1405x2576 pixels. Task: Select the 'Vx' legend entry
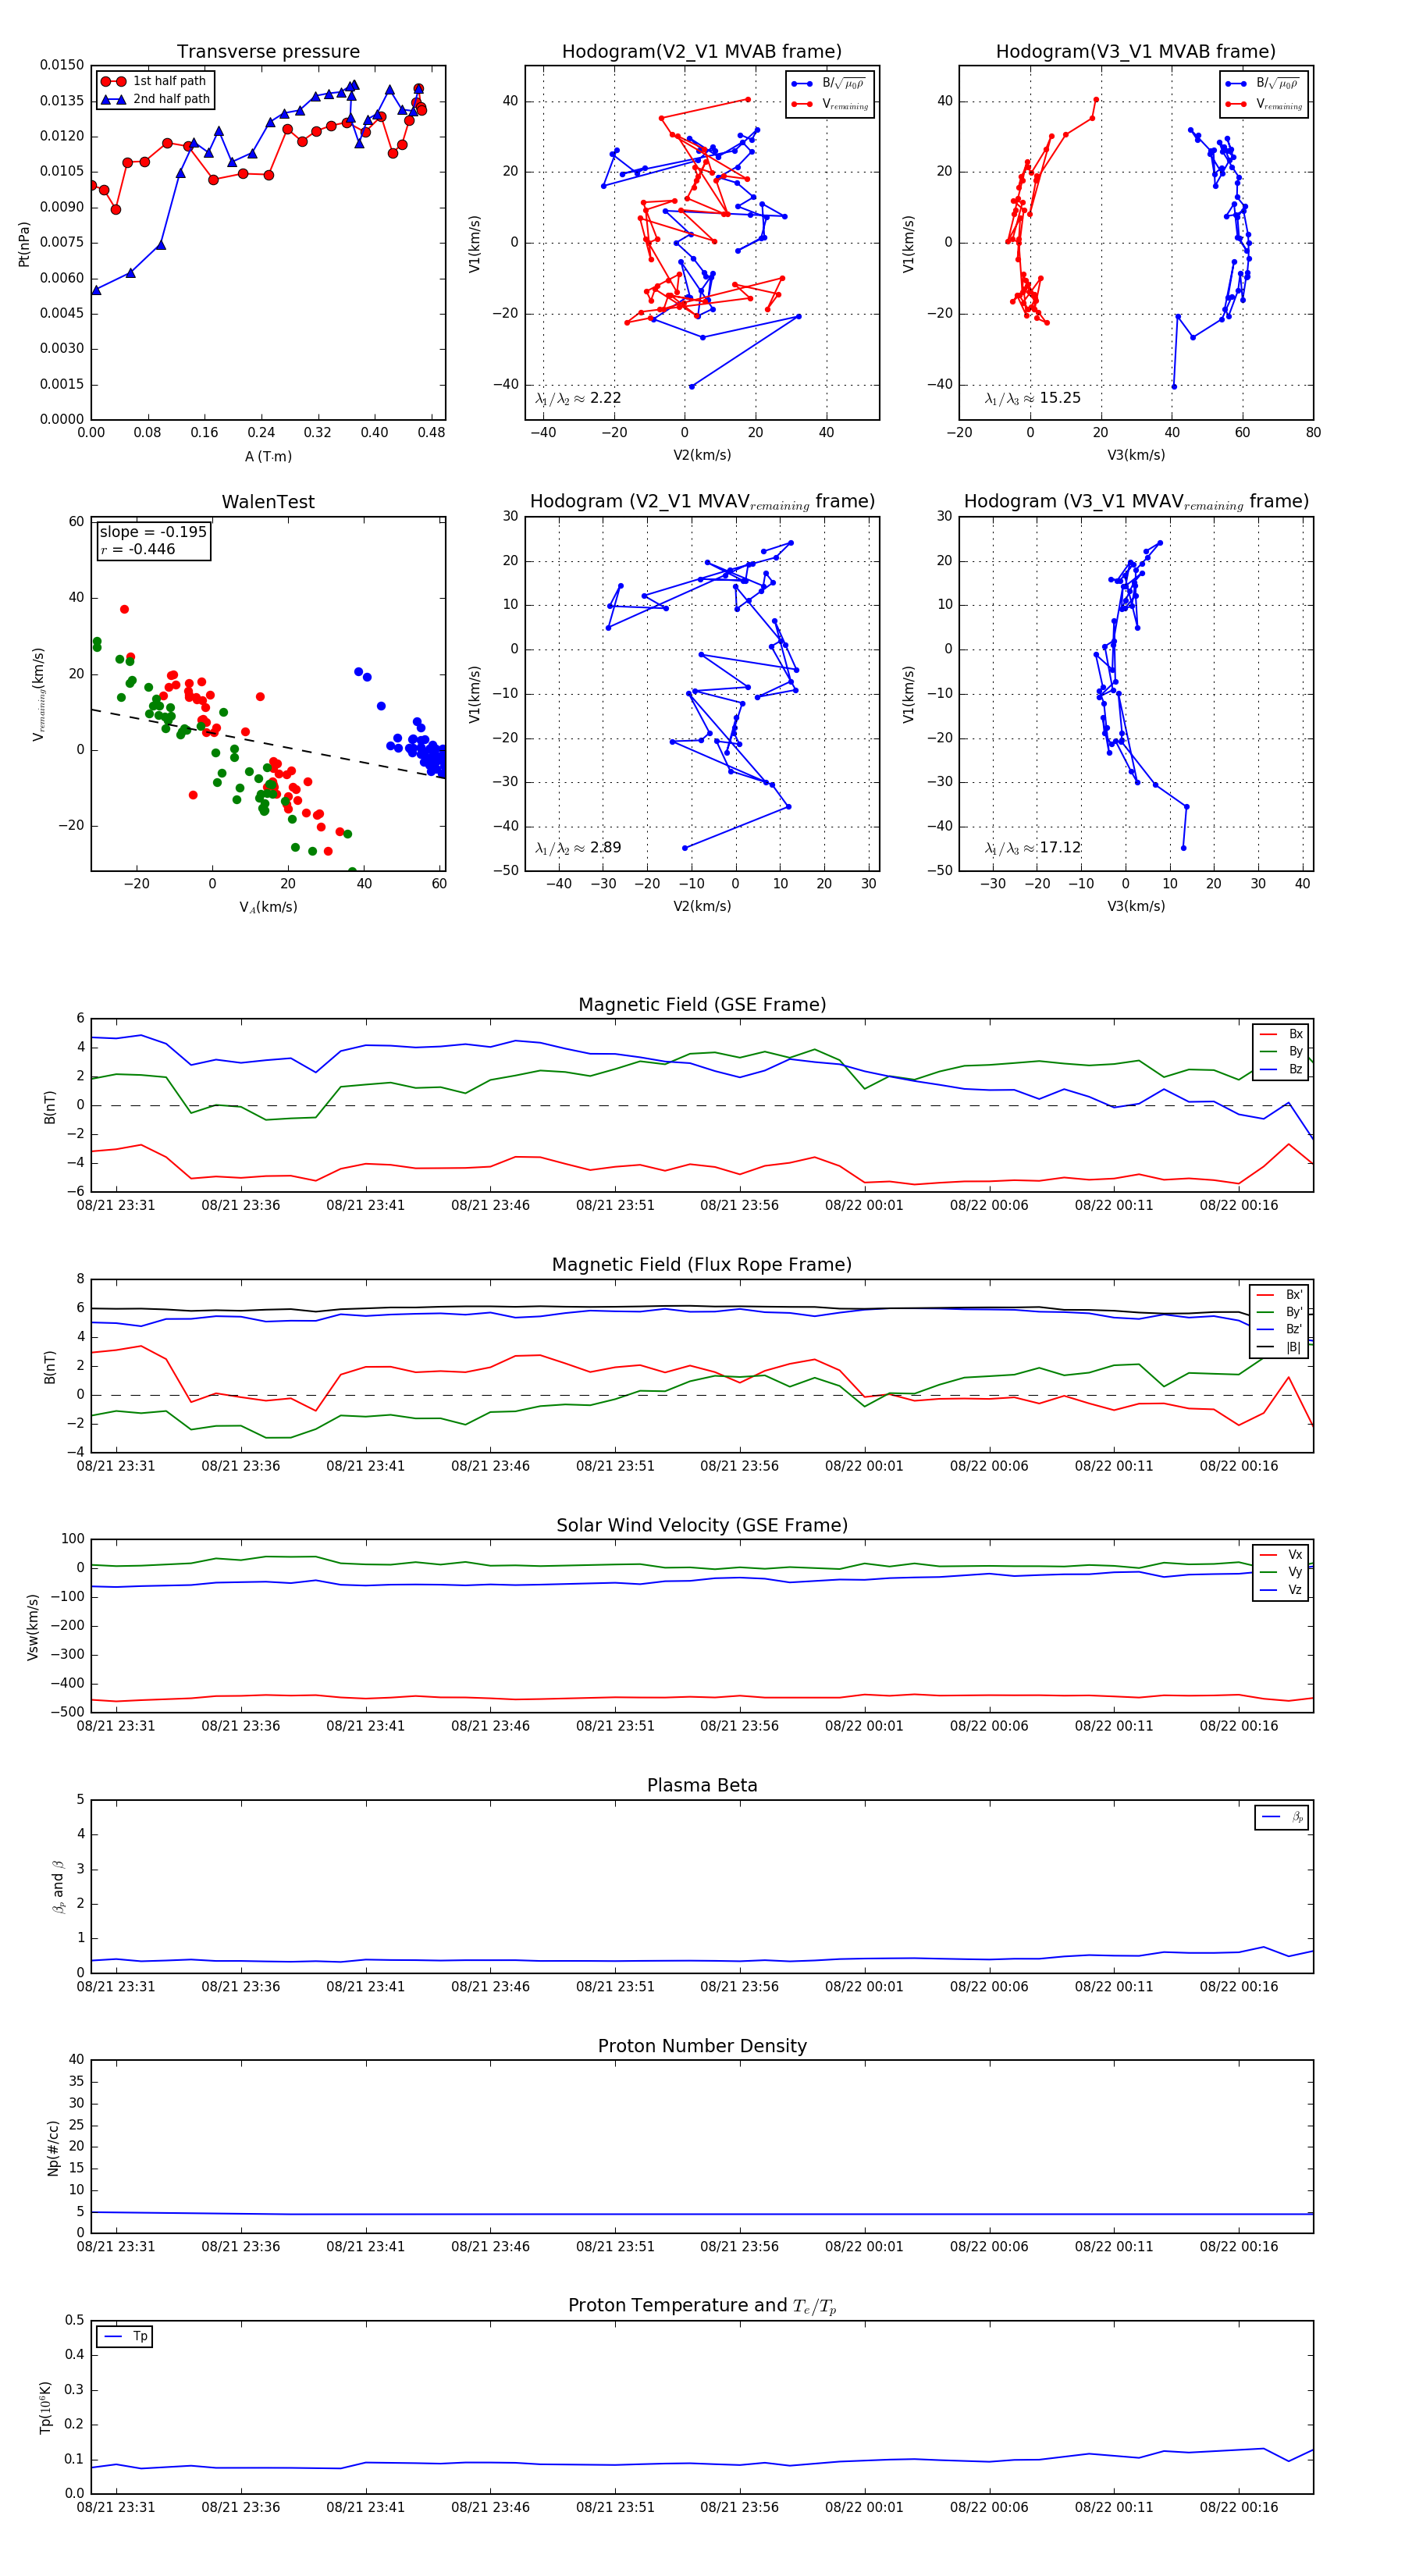click(x=1281, y=1554)
